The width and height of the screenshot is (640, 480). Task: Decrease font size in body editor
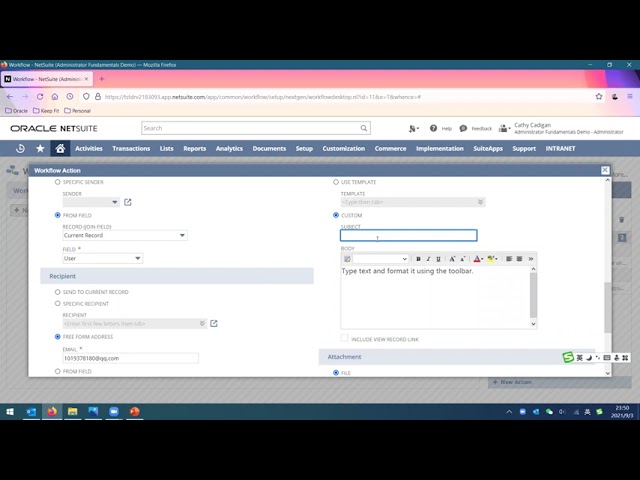[463, 259]
